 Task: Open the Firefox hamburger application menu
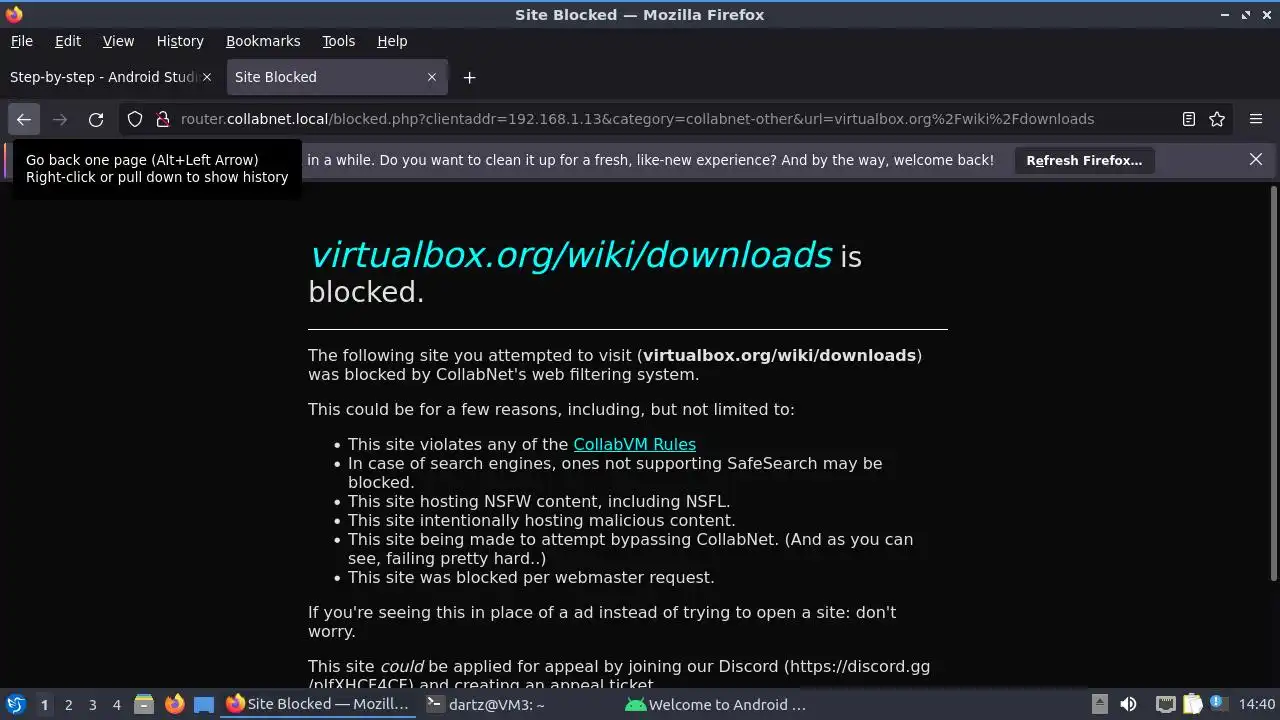pos(1256,119)
